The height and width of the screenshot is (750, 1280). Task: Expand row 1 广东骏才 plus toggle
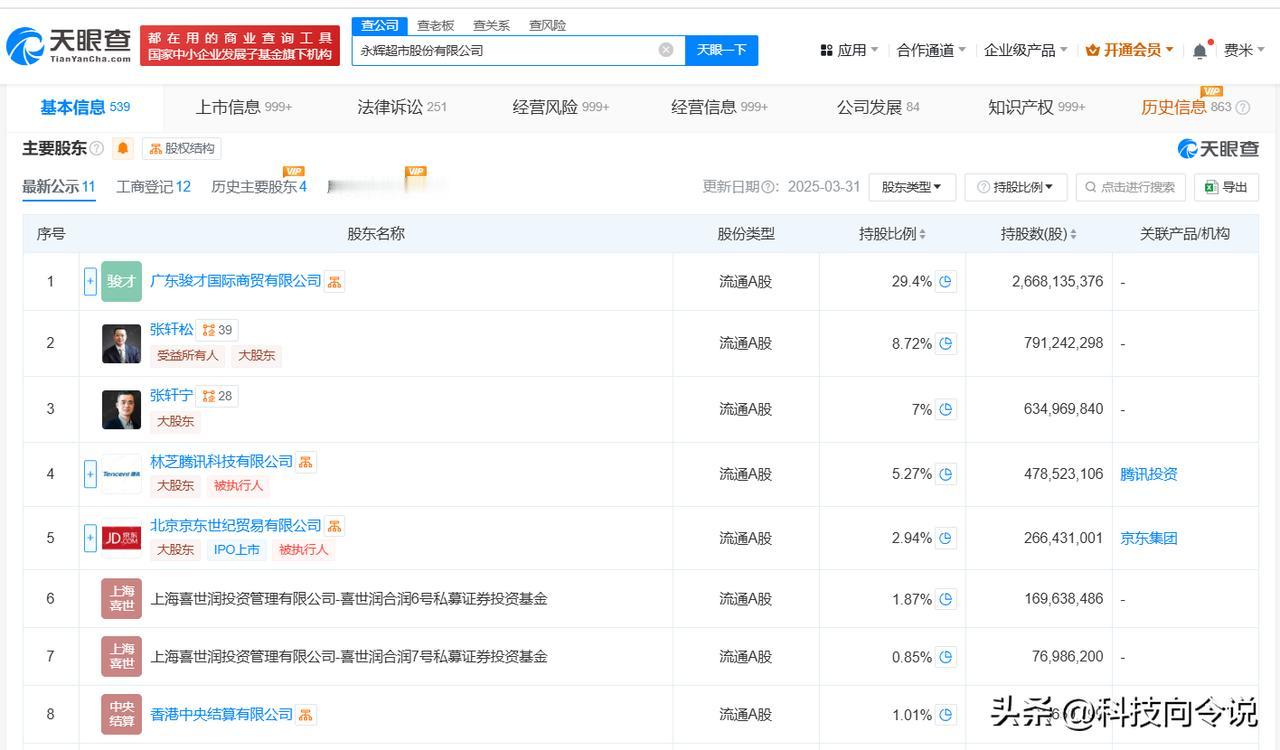click(x=90, y=282)
